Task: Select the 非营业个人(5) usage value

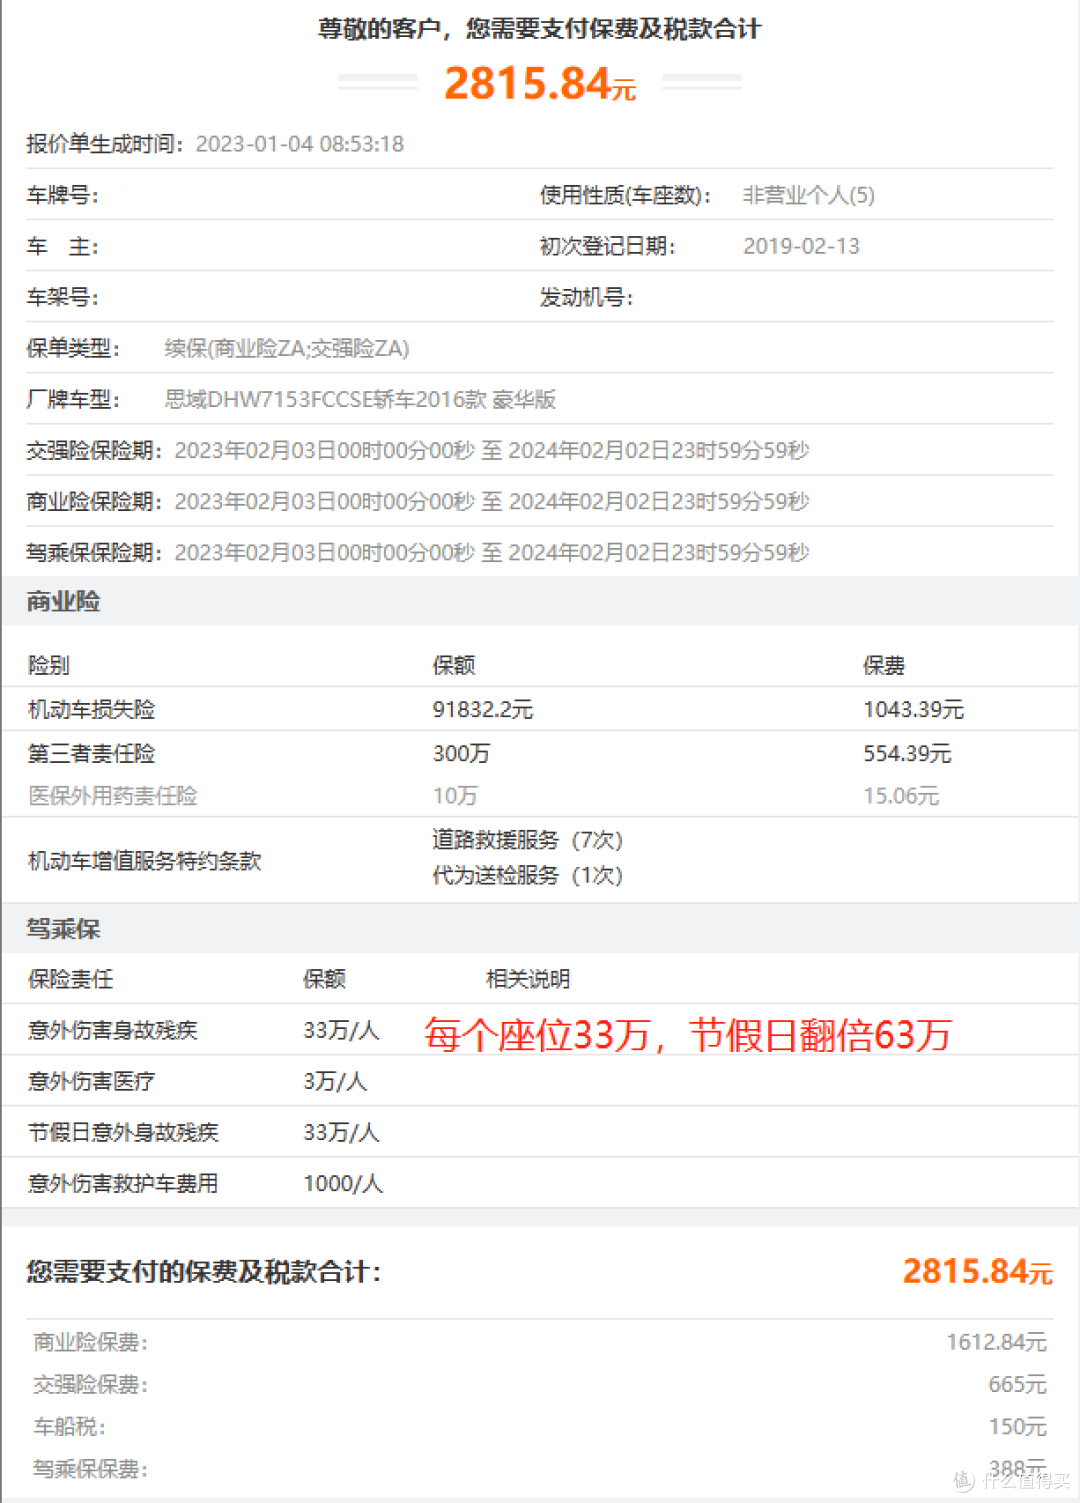Action: [806, 195]
